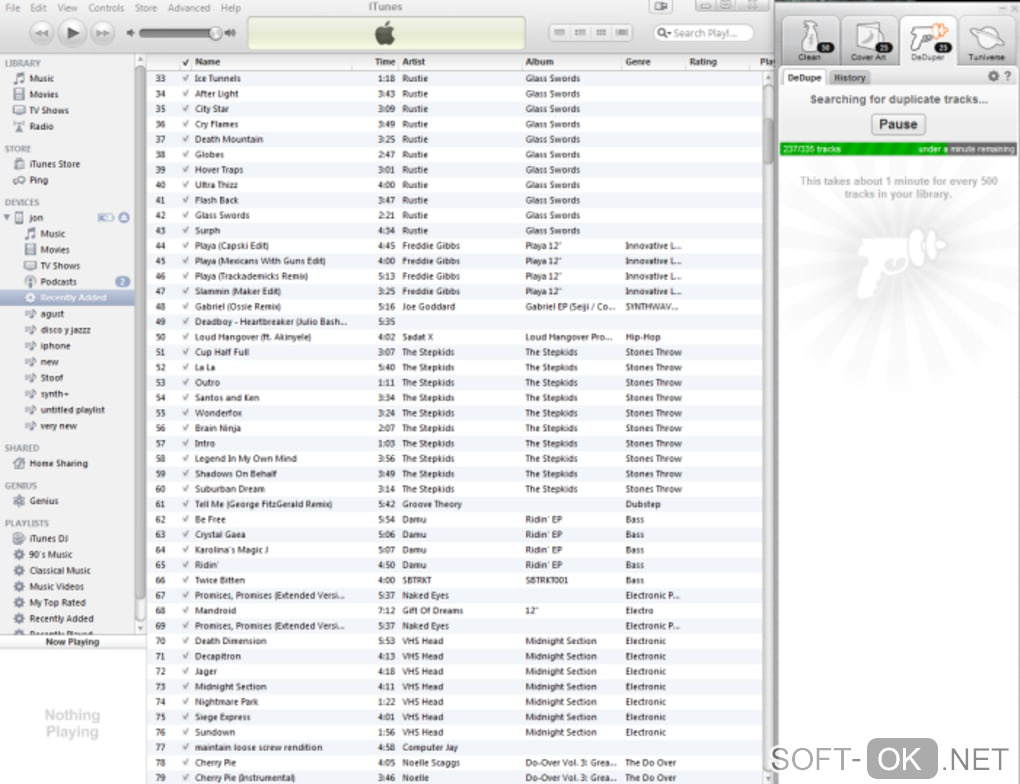Viewport: 1020px width, 784px height.
Task: Uncheck the Mandroid track
Action: point(185,610)
